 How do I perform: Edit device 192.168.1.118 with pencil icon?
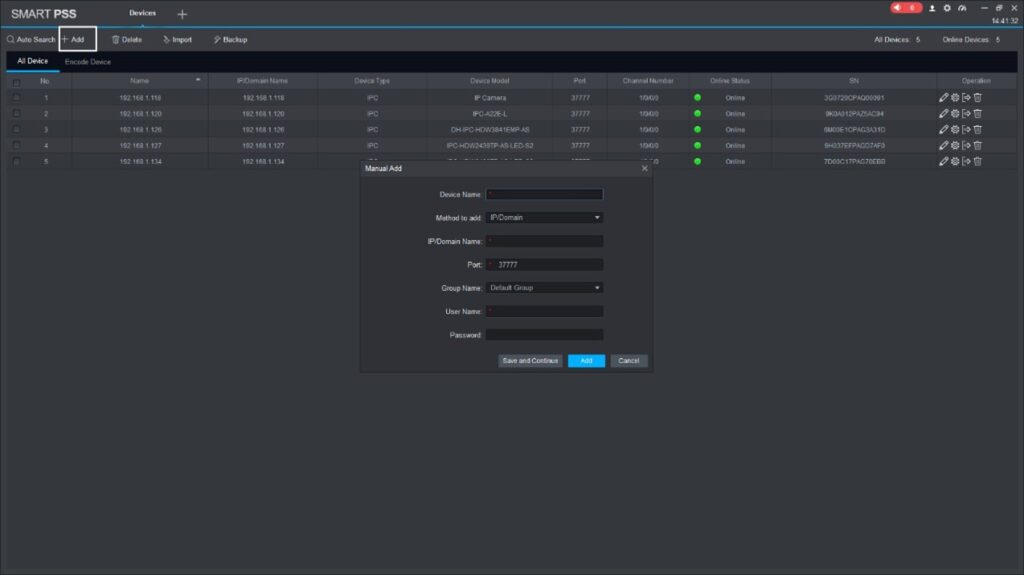943,97
